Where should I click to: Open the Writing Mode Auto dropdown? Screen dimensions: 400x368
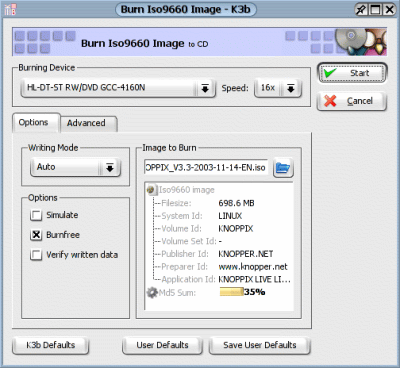tap(75, 167)
